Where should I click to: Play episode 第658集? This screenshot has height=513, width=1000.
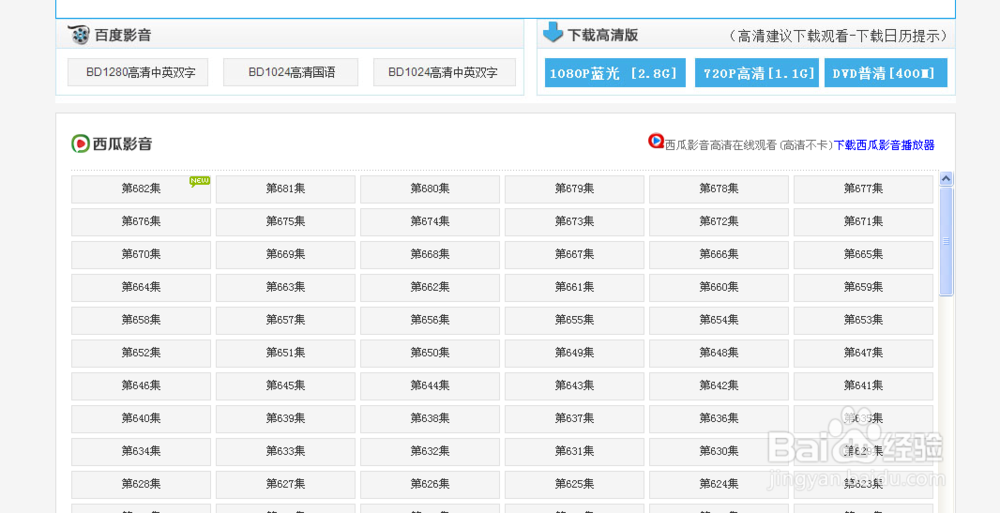pos(141,320)
